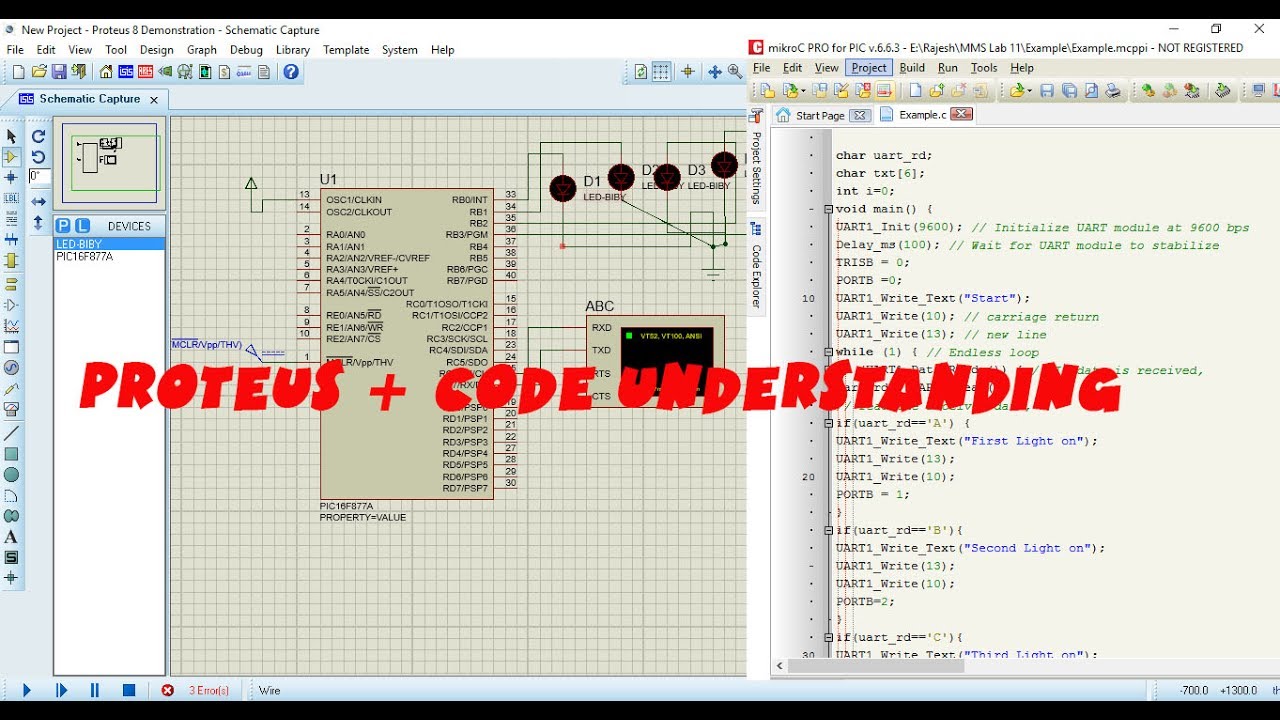Open Project Settings side panel

click(757, 158)
